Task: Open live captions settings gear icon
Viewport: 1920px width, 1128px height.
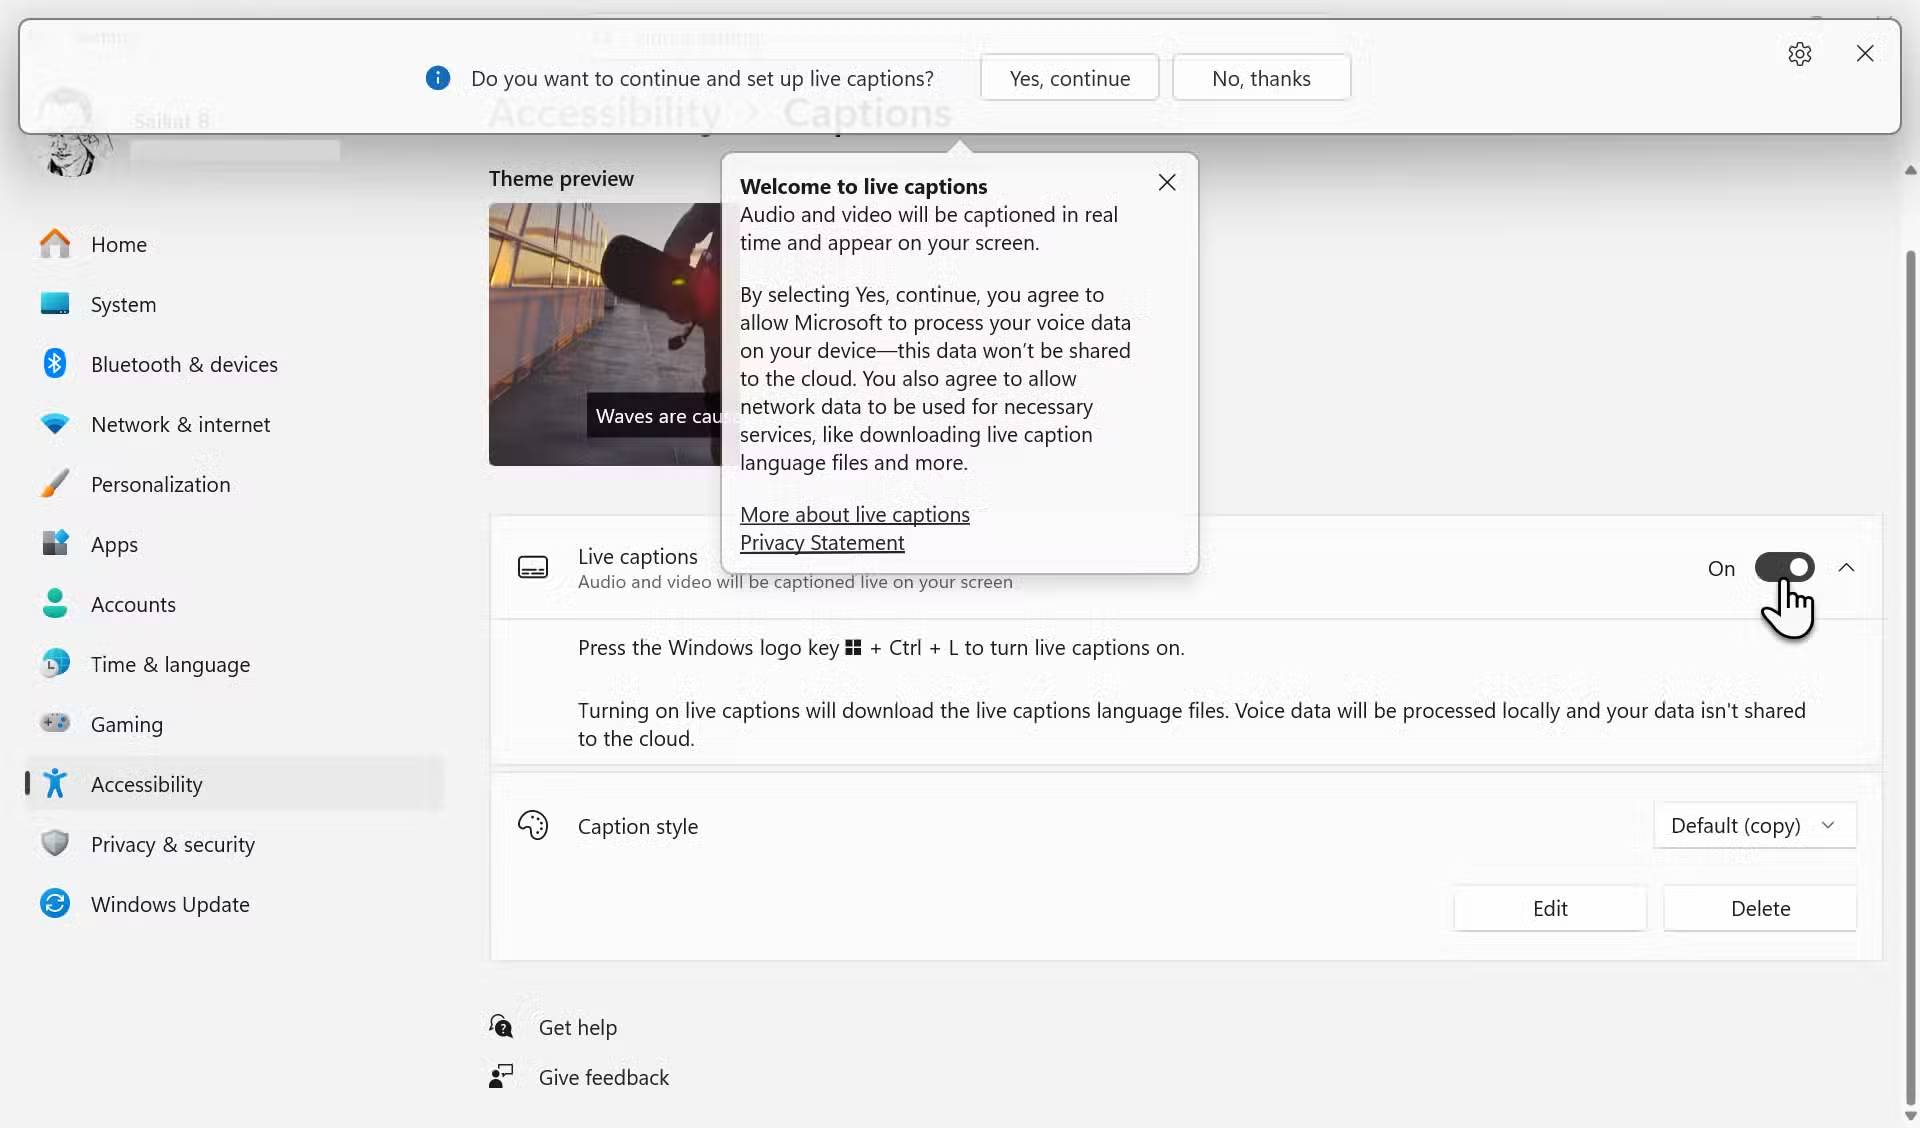Action: (1800, 54)
